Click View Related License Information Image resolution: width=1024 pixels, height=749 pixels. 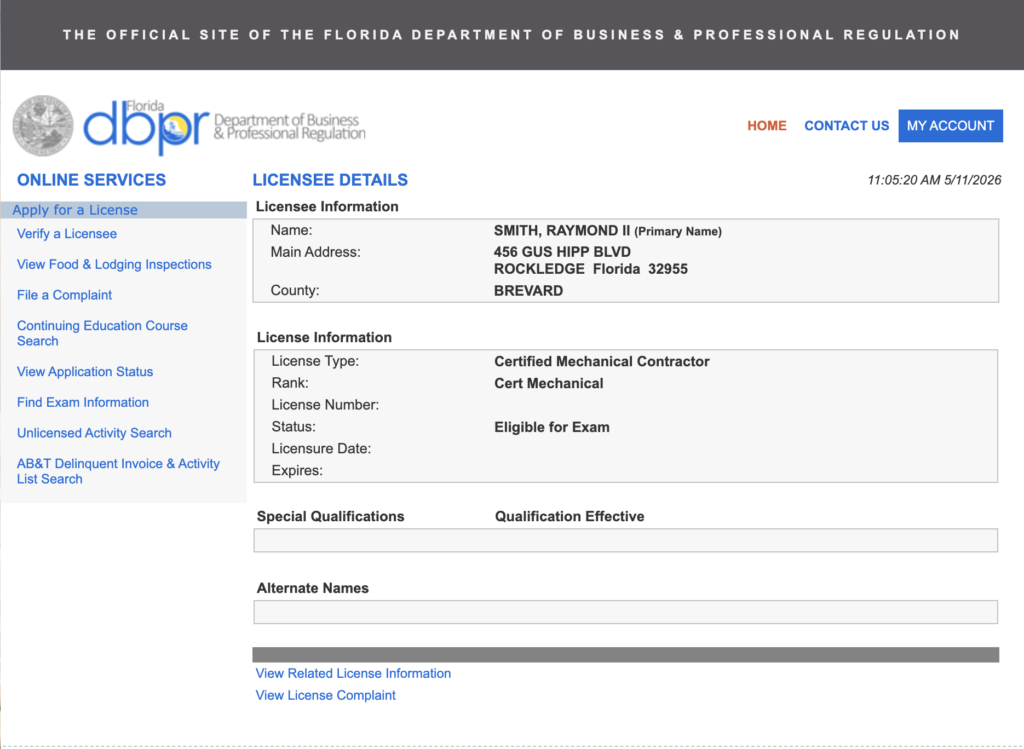[353, 673]
